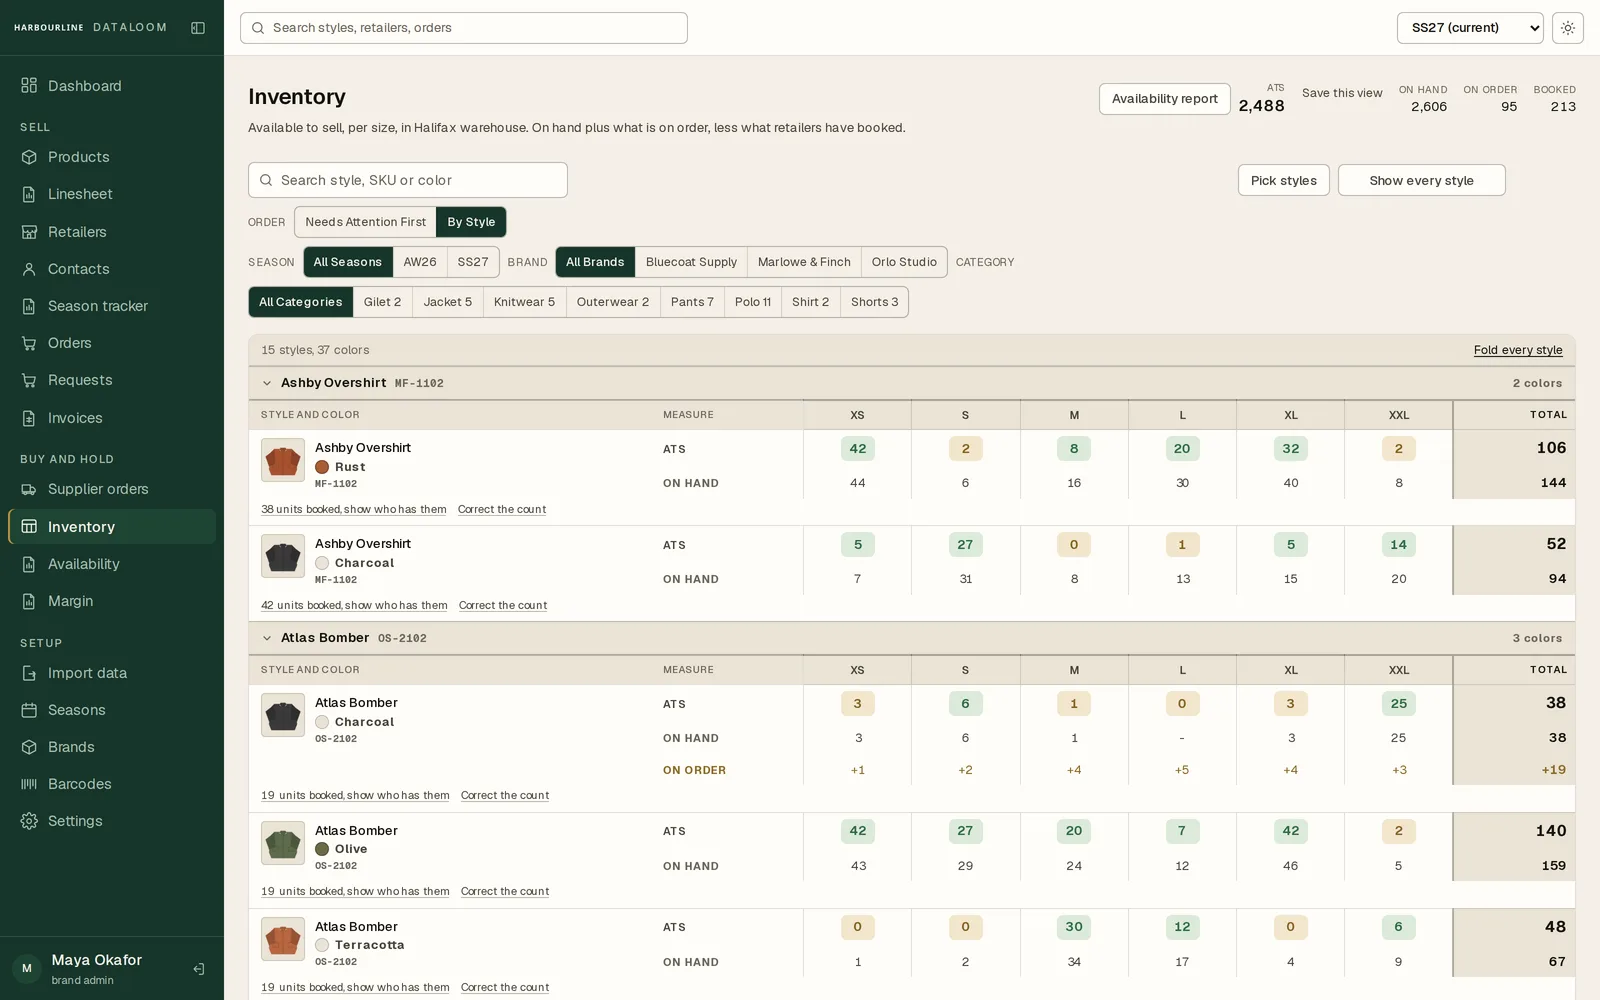Image resolution: width=1600 pixels, height=1000 pixels.
Task: Focus the Search style, SKU or color field
Action: (x=408, y=180)
